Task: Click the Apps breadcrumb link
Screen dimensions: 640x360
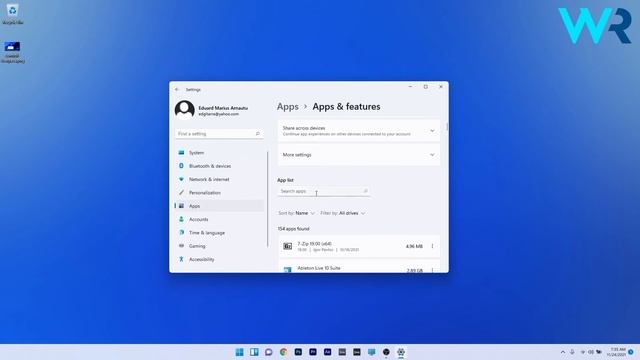Action: [x=288, y=107]
